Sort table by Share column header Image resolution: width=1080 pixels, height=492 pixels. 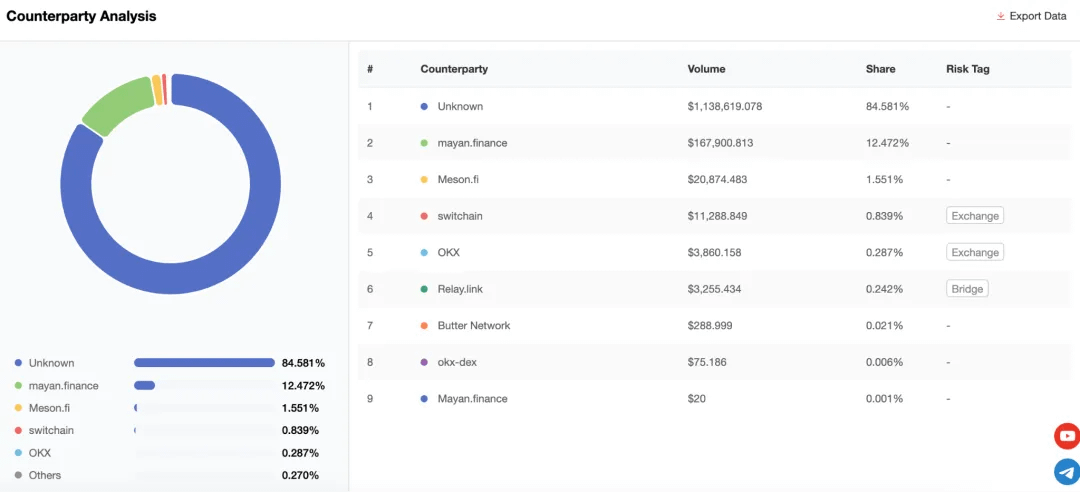pos(880,69)
